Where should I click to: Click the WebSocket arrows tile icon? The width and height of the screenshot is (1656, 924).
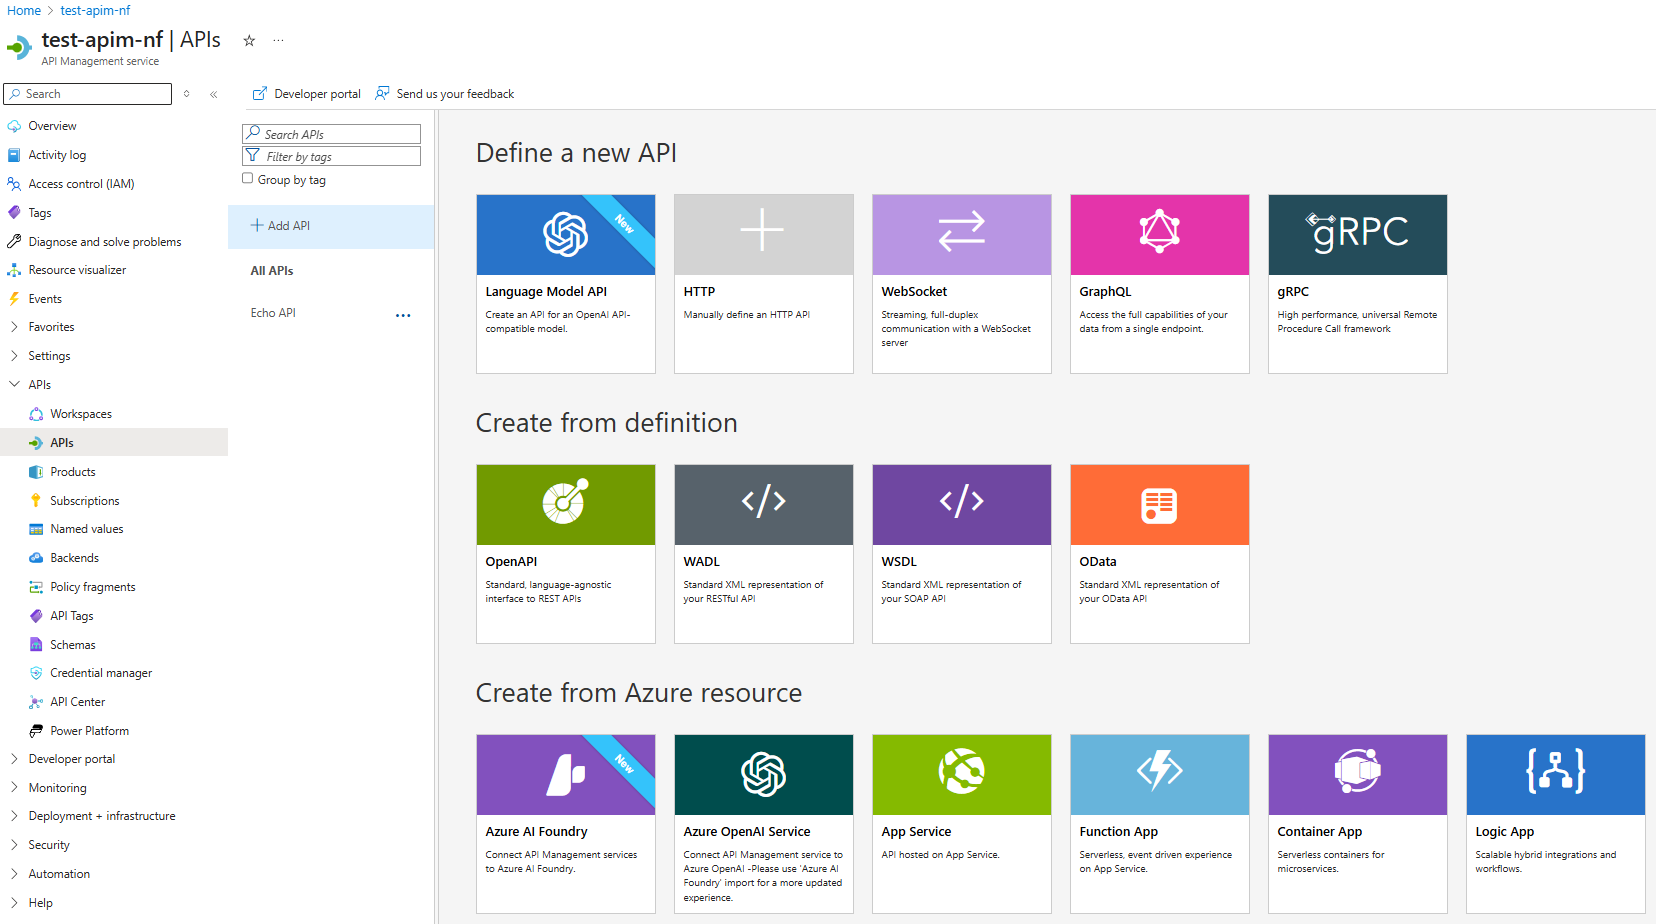961,231
